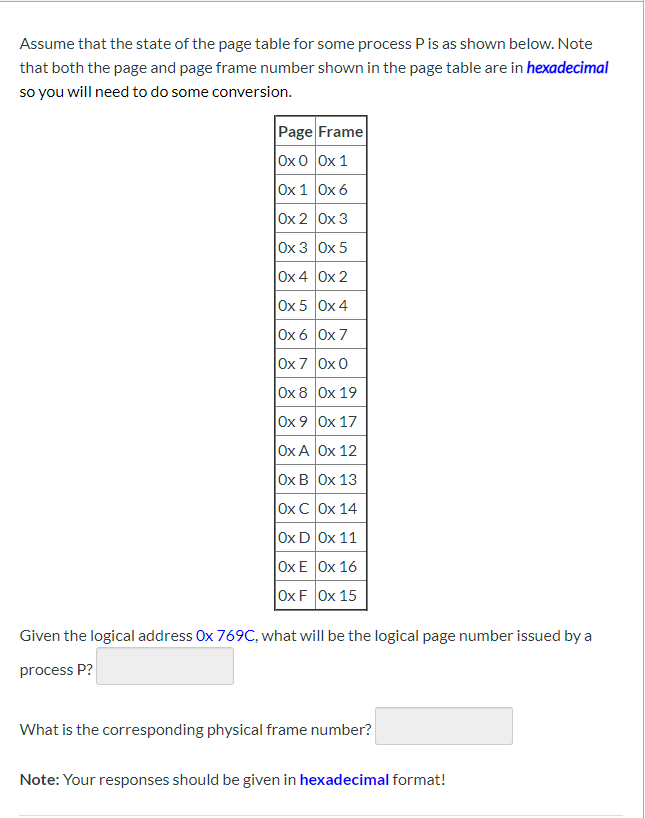Click the page 0x A table cell
645x818 pixels.
[x=293, y=450]
